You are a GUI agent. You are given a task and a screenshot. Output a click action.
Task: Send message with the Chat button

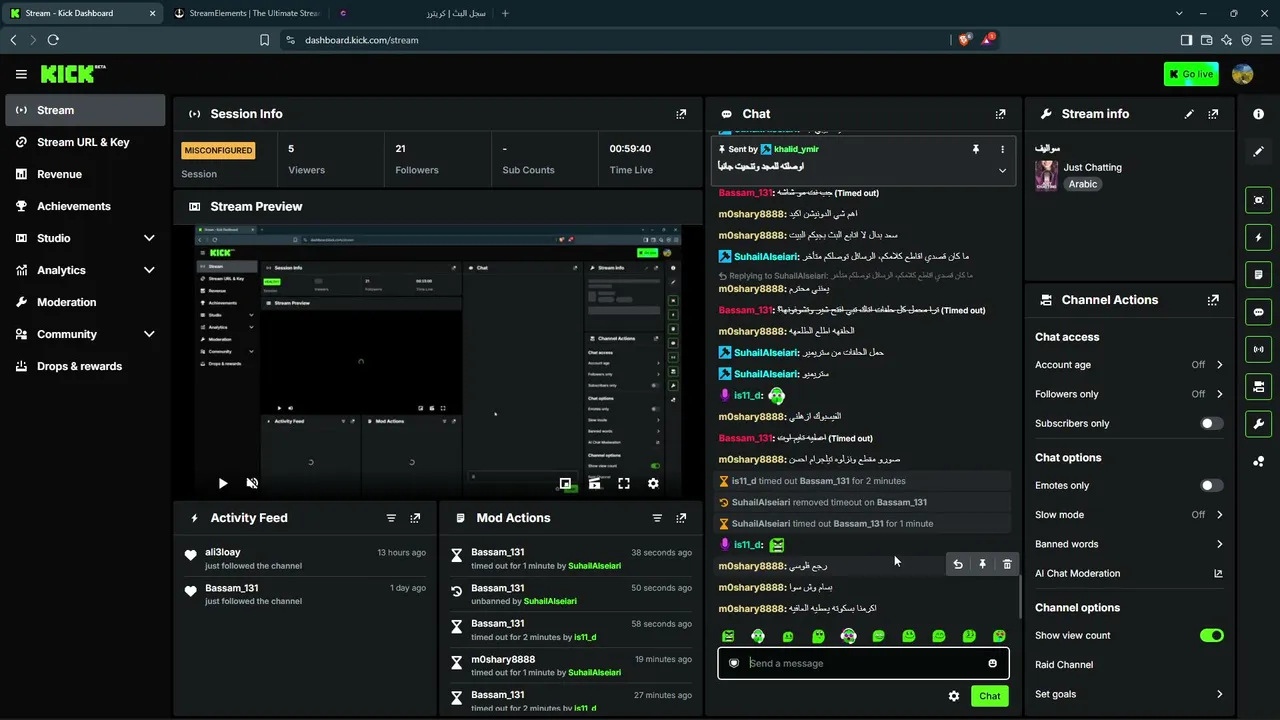(989, 696)
